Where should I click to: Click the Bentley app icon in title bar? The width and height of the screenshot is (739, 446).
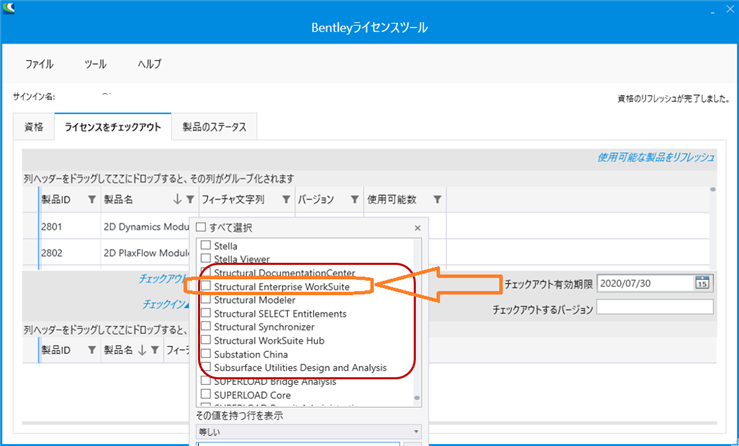tap(8, 8)
